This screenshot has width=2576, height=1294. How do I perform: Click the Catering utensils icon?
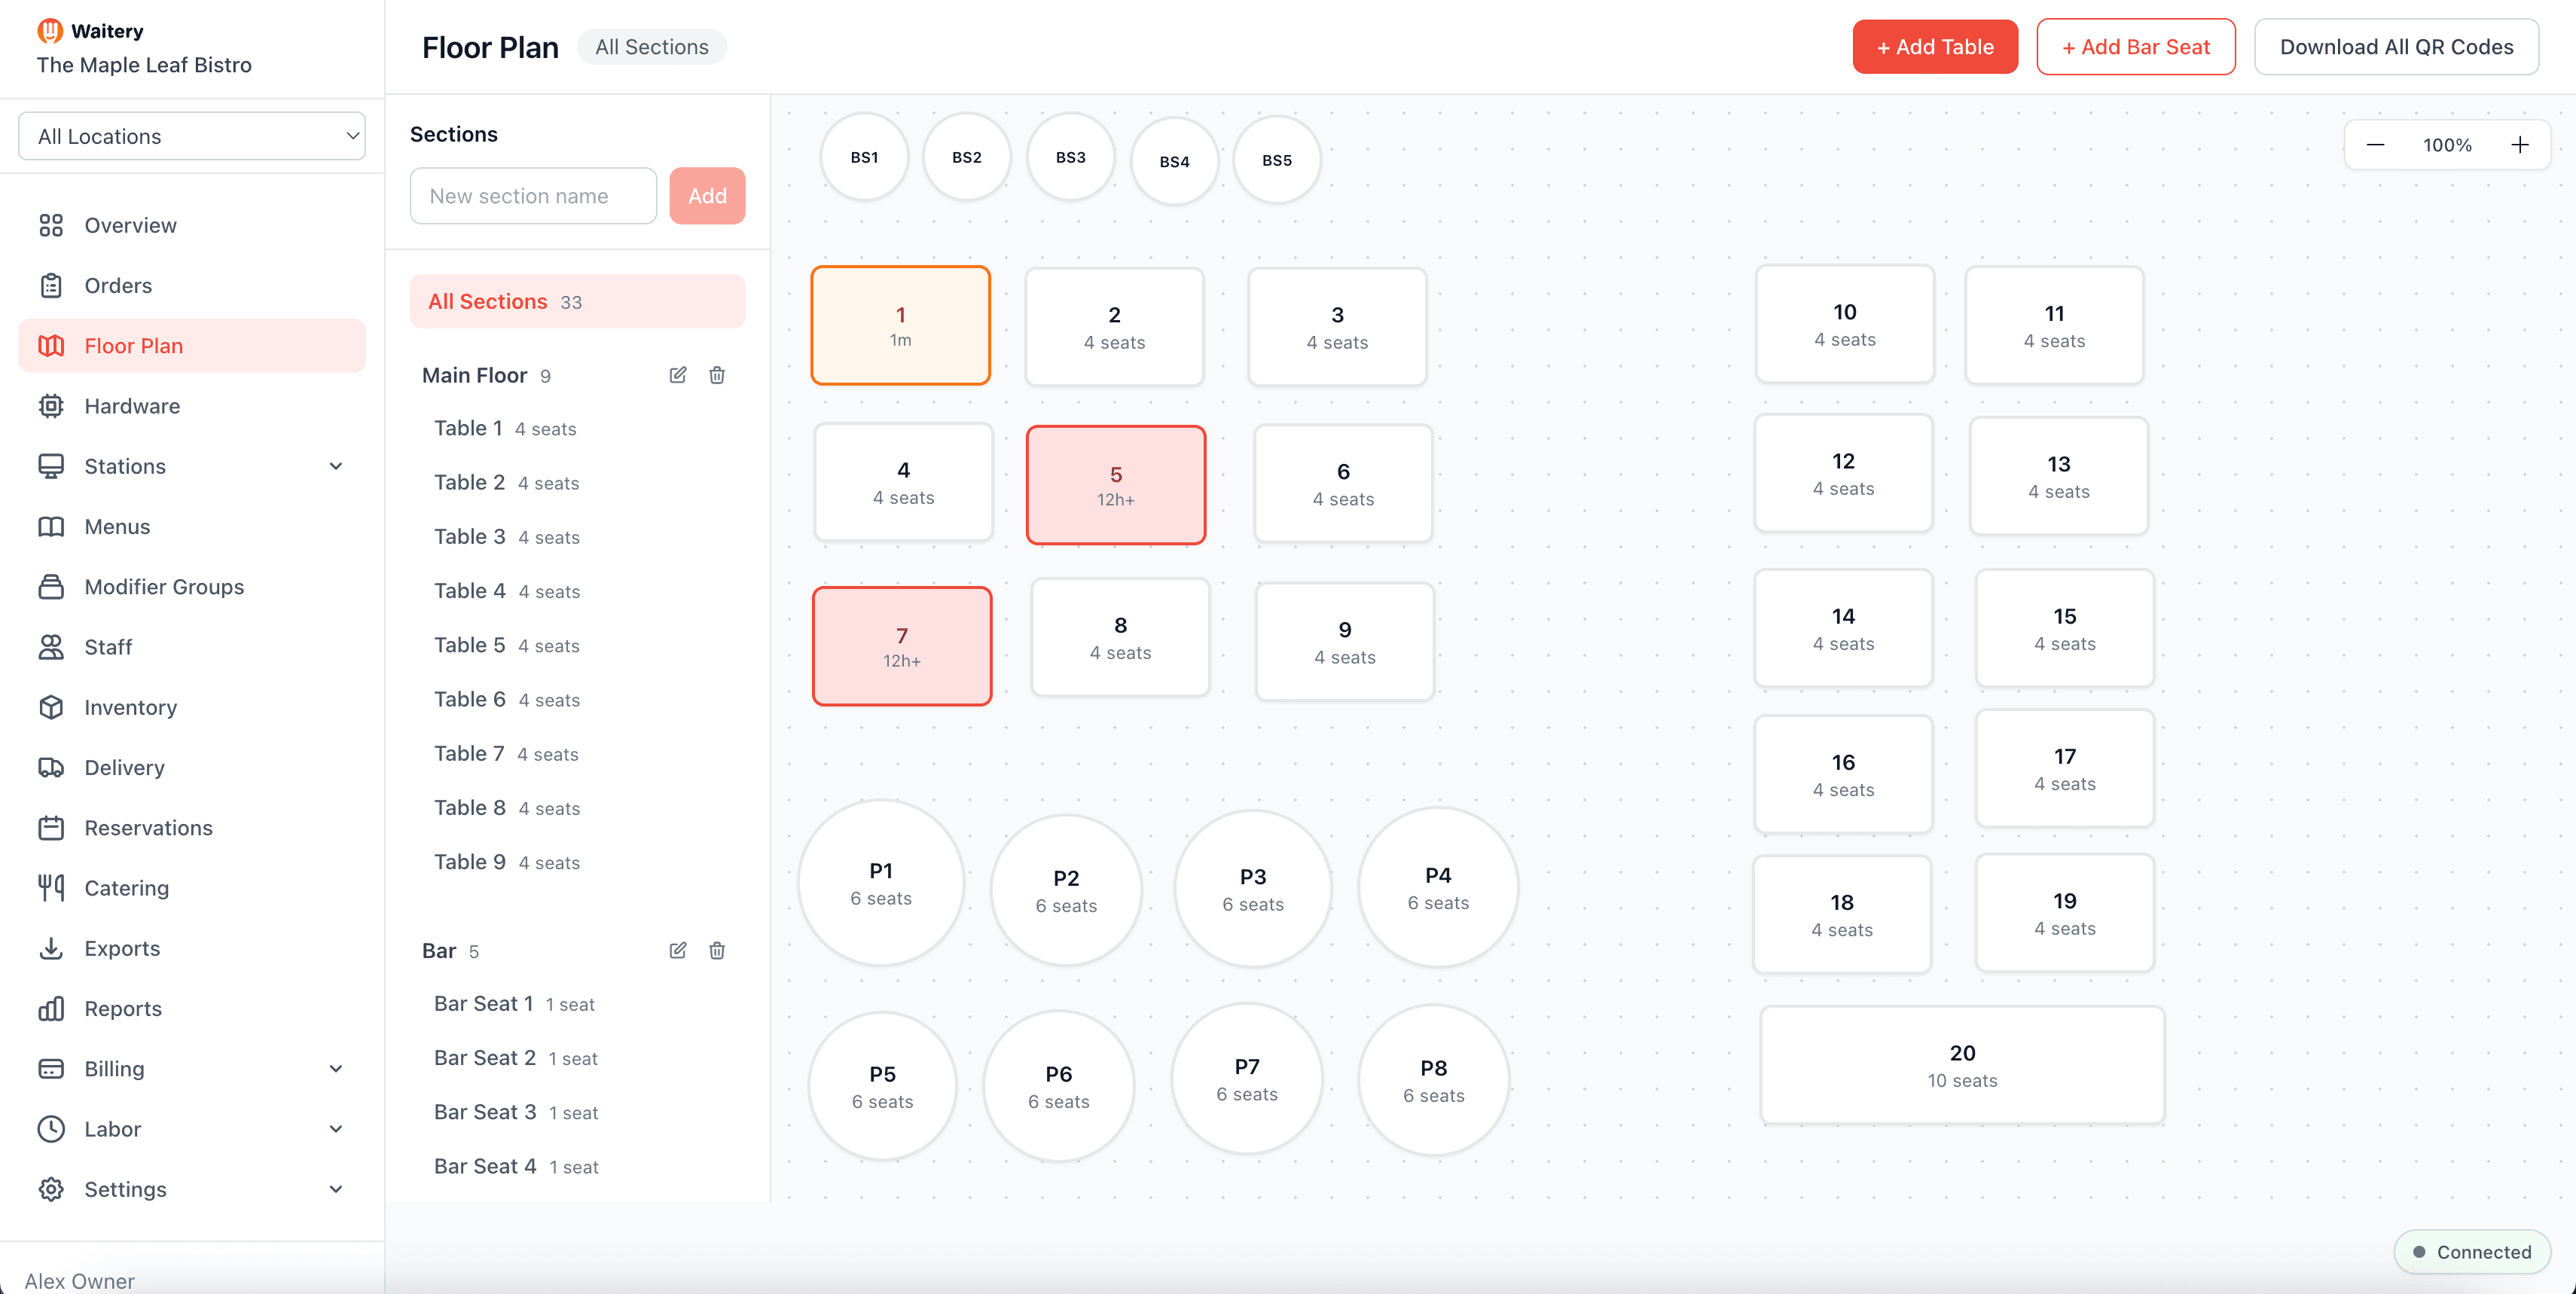(51, 888)
